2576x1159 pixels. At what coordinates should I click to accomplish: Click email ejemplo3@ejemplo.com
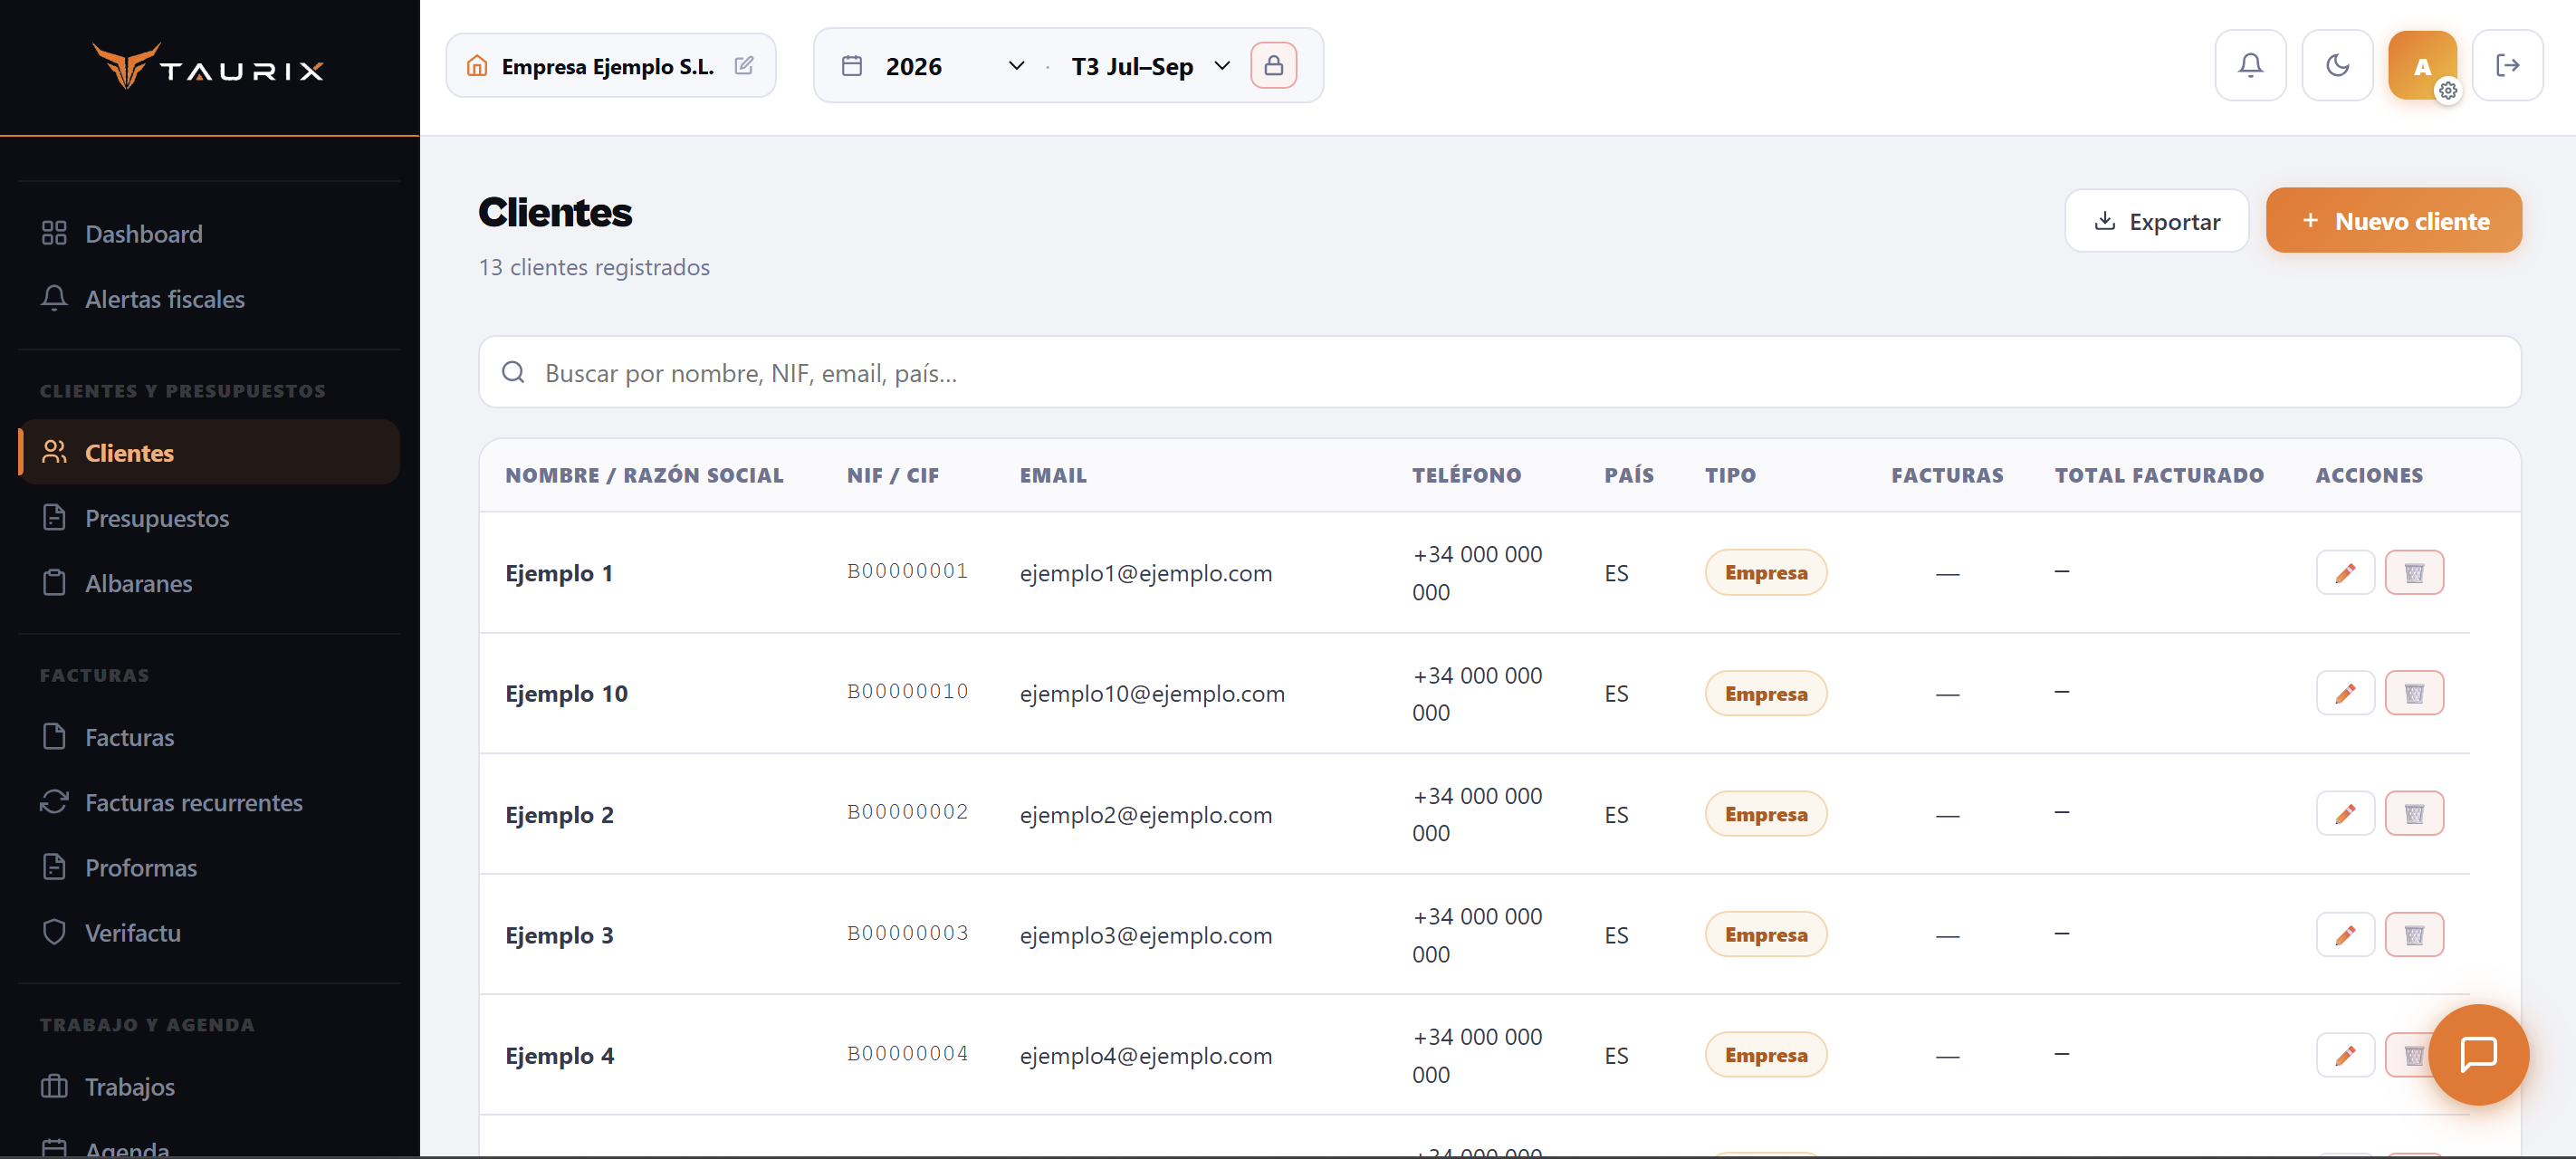coord(1146,936)
